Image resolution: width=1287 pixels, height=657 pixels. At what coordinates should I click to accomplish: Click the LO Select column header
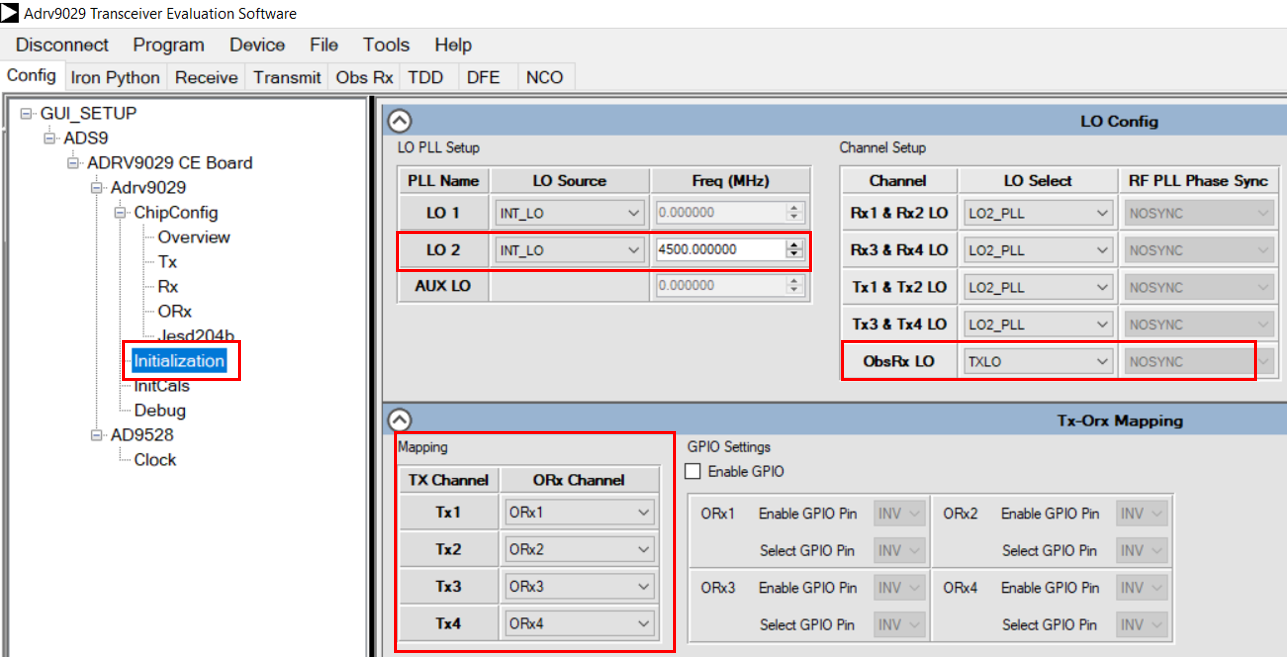(1038, 181)
